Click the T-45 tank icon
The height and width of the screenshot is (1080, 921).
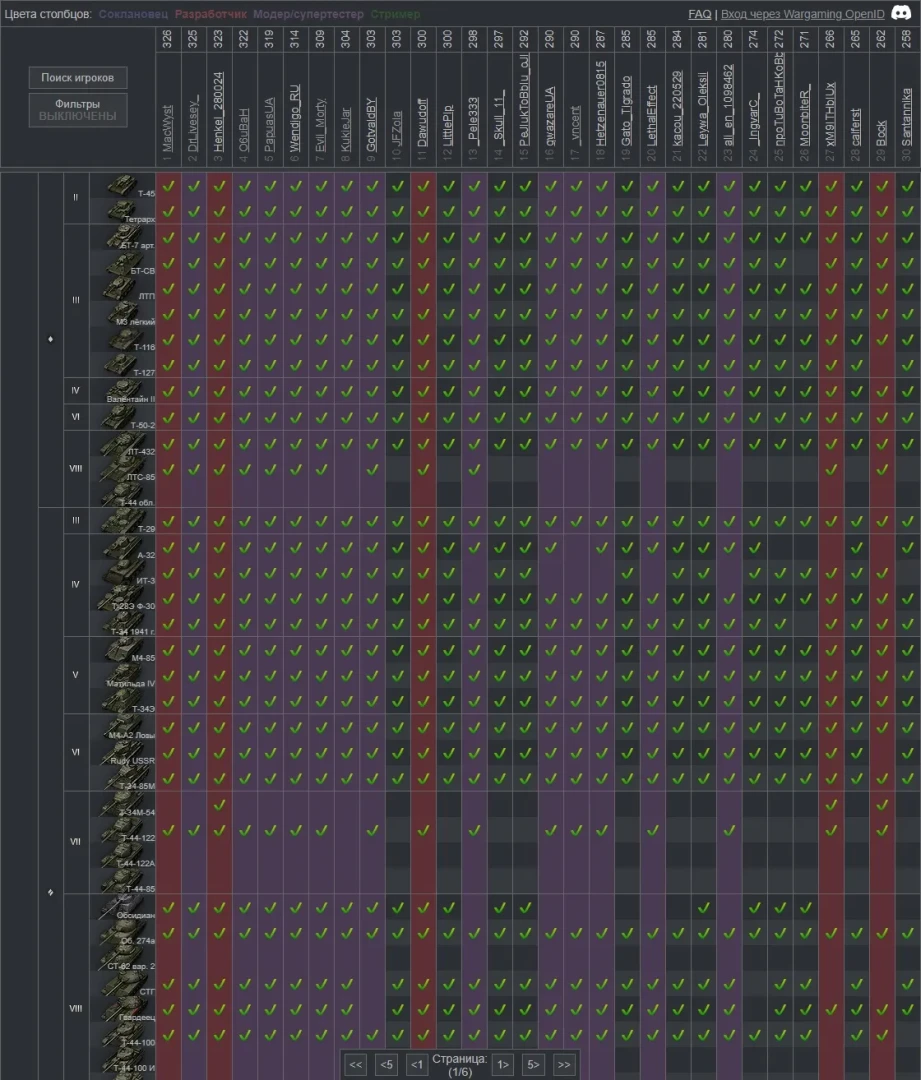point(122,186)
